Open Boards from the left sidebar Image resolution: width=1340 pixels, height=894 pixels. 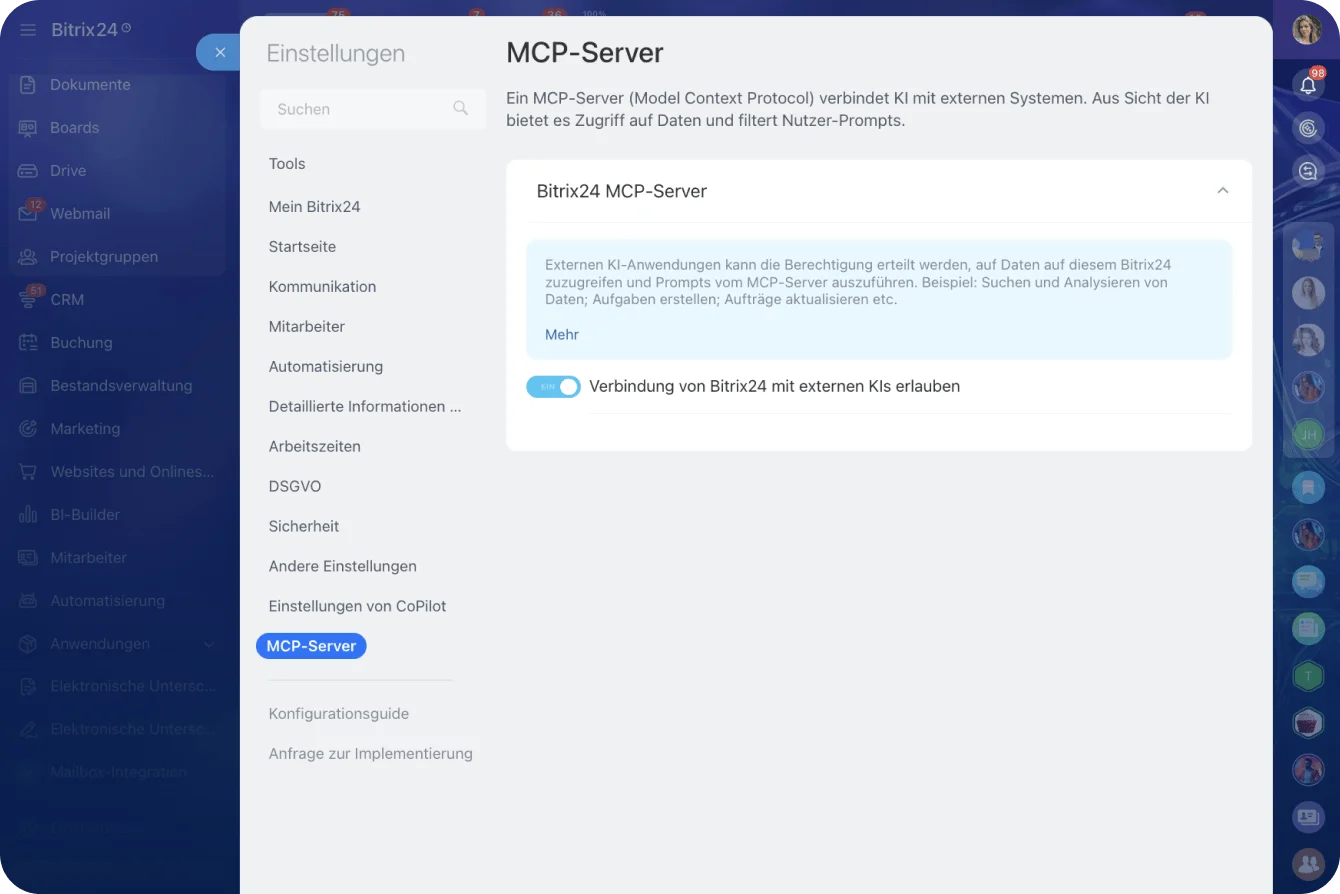[x=75, y=128]
